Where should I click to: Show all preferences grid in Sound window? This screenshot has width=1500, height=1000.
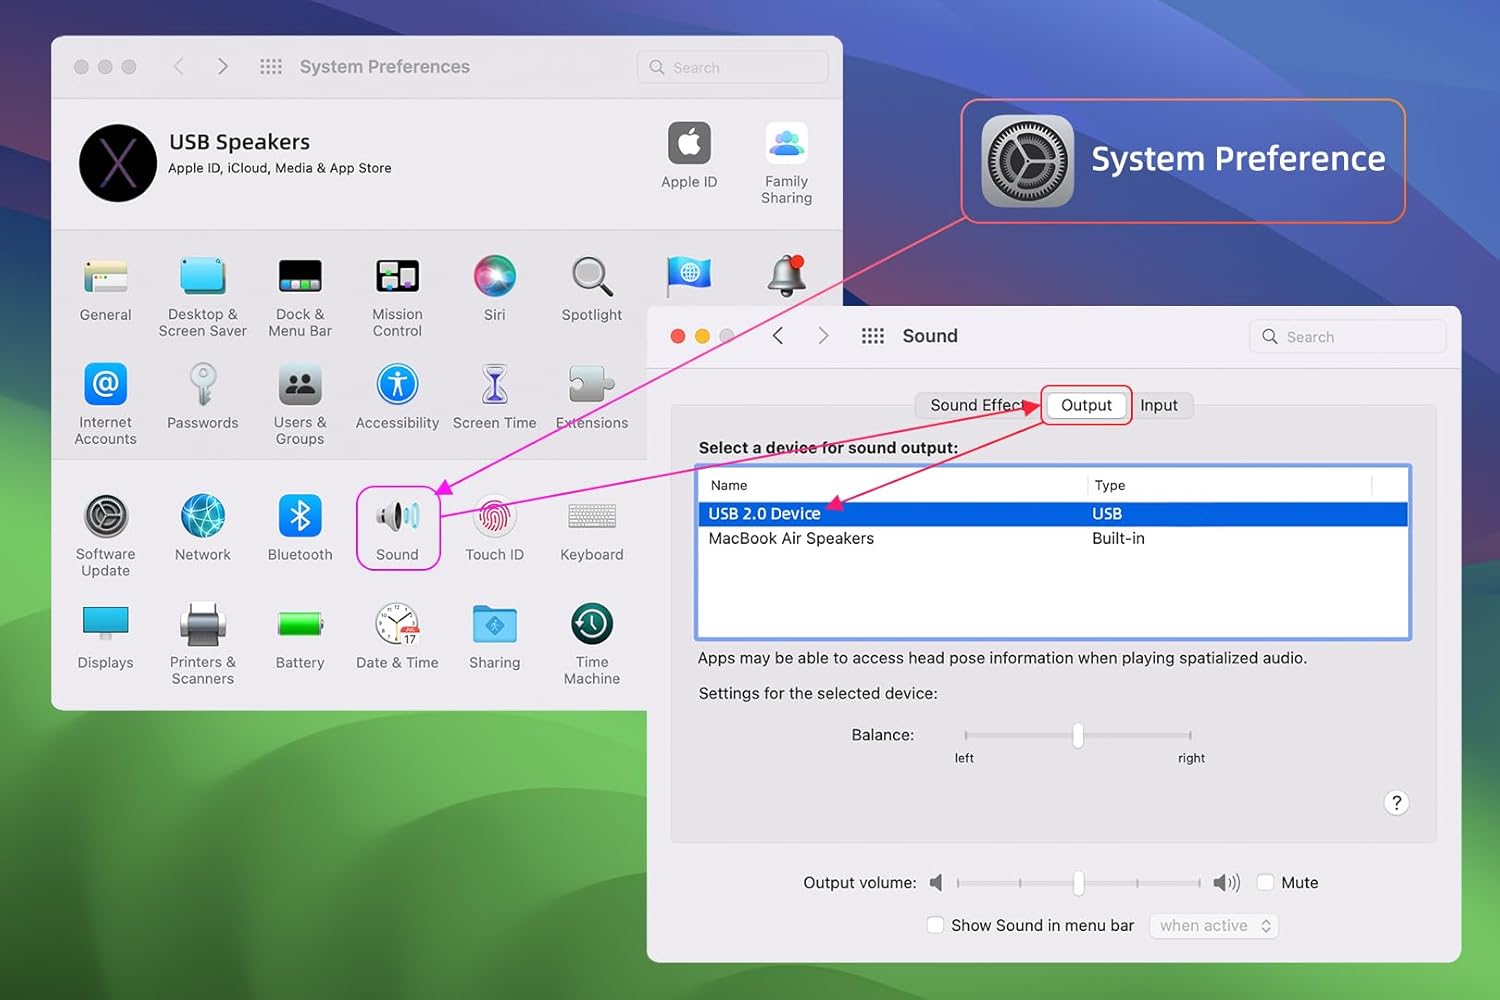tap(872, 336)
